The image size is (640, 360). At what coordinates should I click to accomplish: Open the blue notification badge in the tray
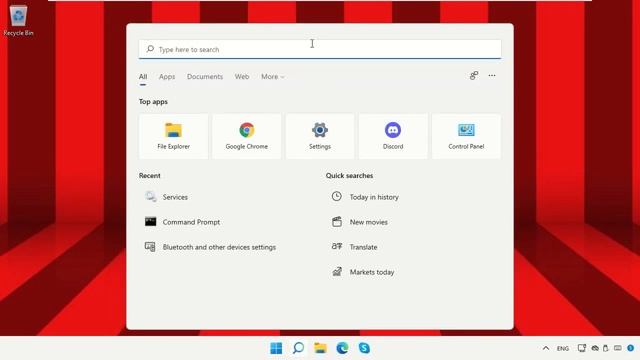click(631, 348)
